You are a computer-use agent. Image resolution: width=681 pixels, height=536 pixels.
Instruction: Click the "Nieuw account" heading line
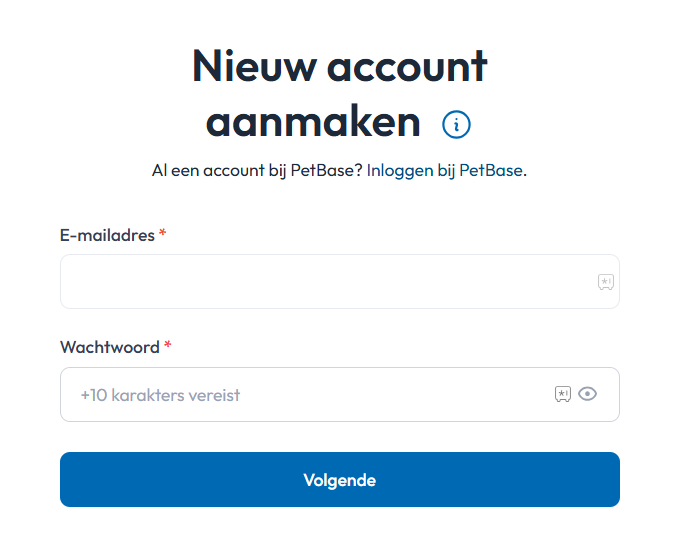(x=339, y=67)
